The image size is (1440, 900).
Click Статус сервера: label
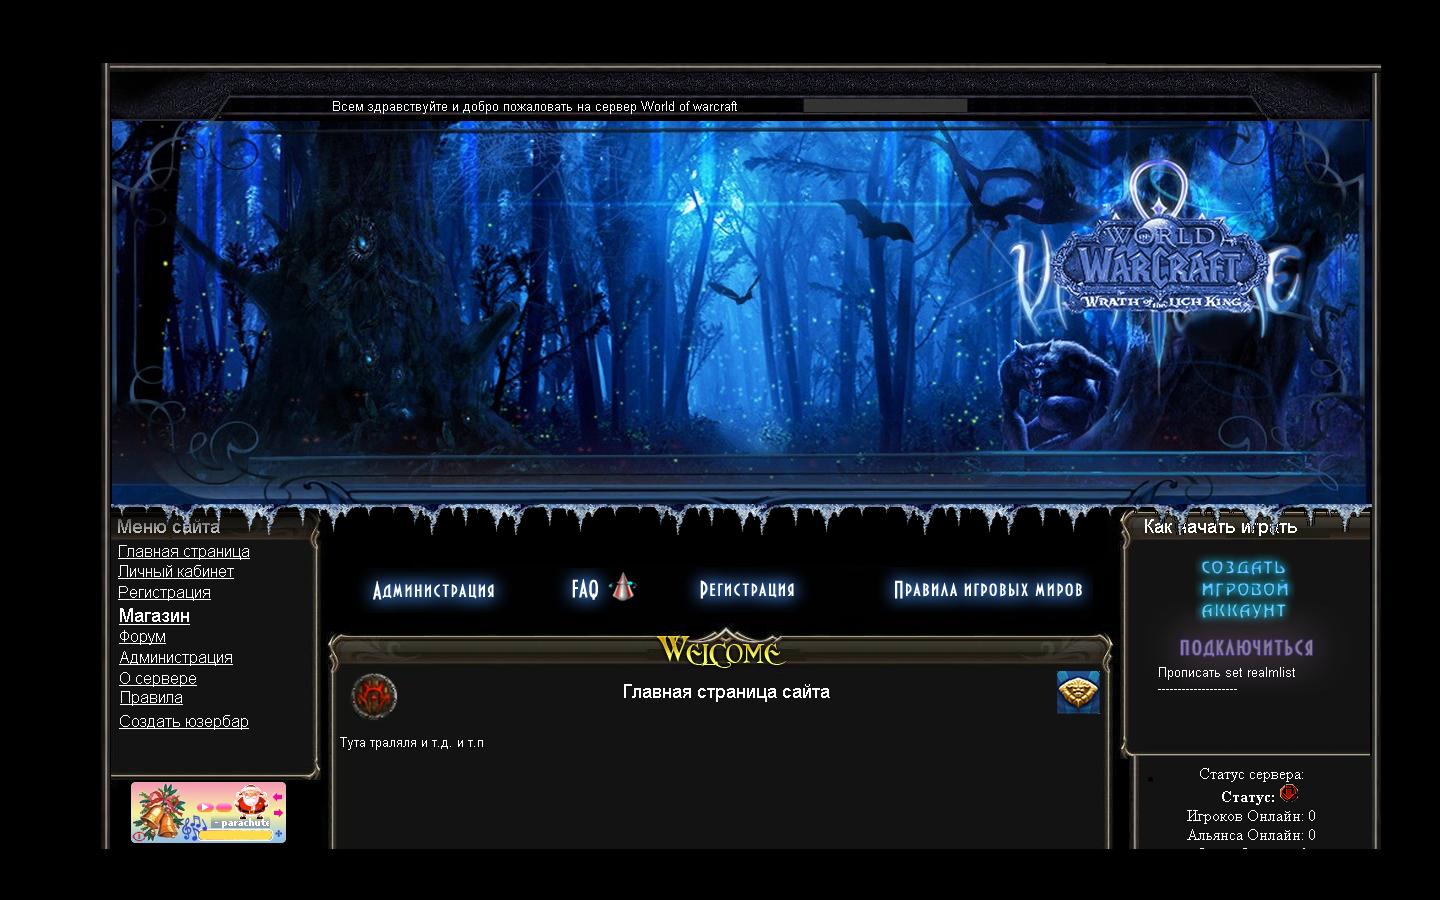coord(1251,774)
